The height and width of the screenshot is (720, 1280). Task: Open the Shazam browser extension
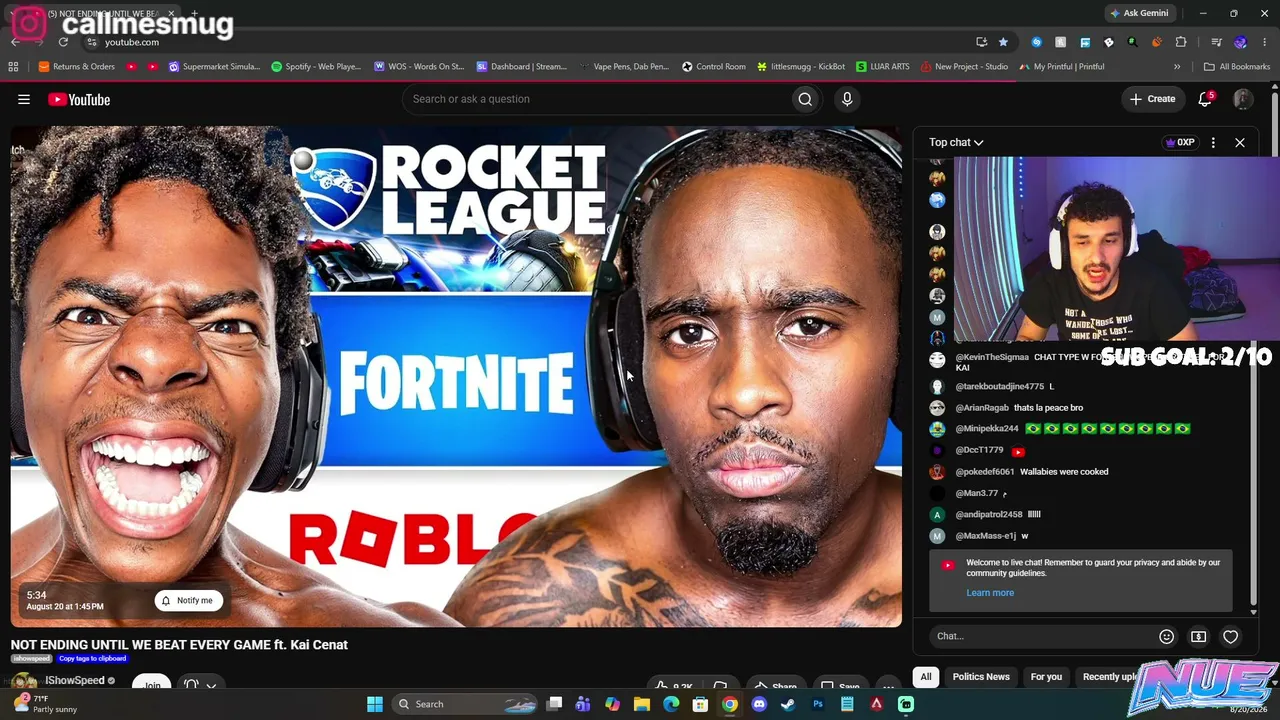tap(1036, 42)
